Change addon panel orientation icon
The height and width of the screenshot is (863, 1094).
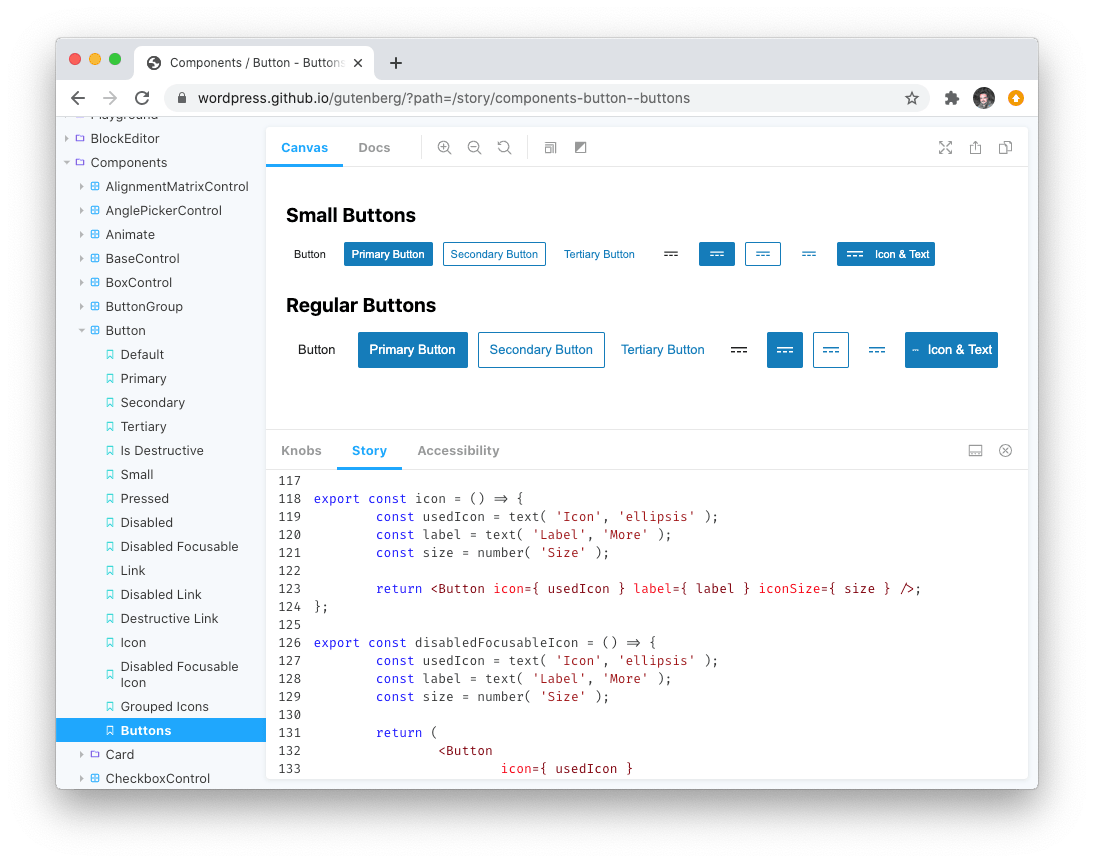975,450
